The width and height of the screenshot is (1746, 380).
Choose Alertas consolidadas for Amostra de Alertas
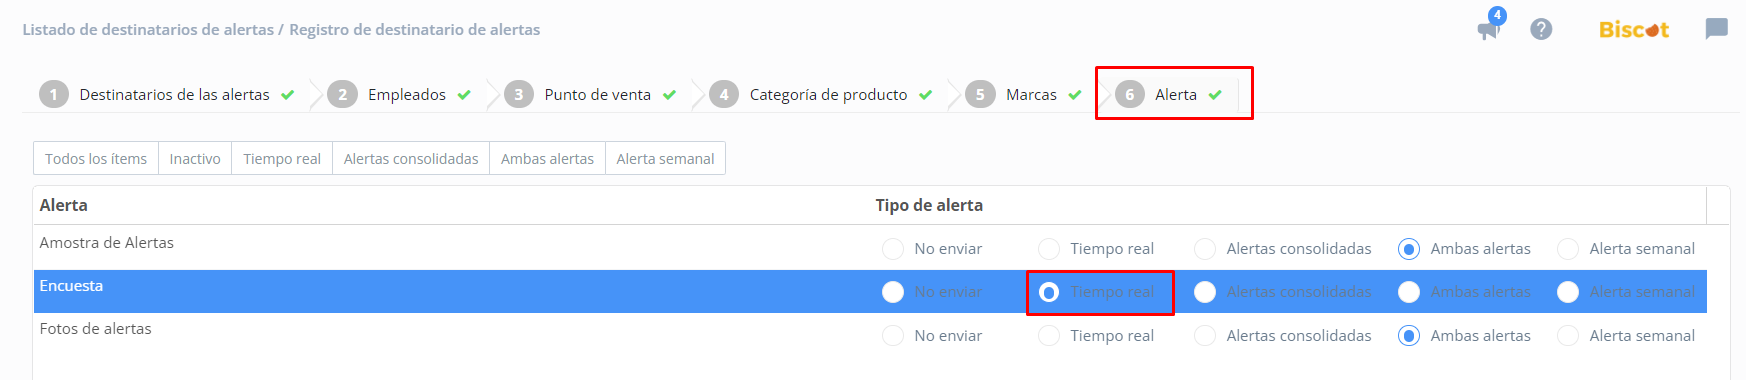(1205, 249)
